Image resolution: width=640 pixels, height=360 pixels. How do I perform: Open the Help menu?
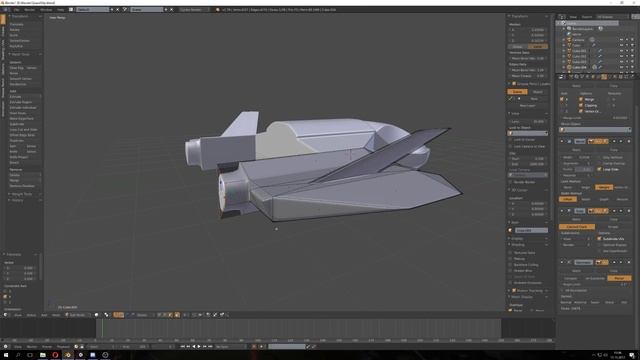point(61,9)
